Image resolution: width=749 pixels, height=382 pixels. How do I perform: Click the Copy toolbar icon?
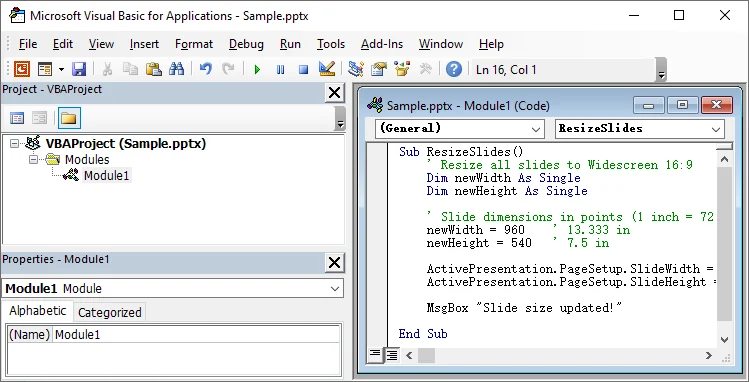pos(130,69)
